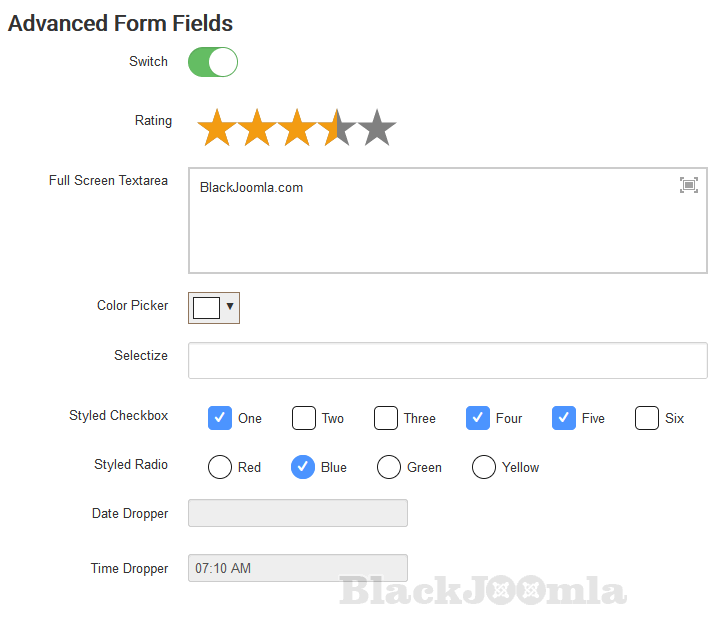This screenshot has width=724, height=618.
Task: Turn off the green Switch toggle
Action: click(213, 62)
